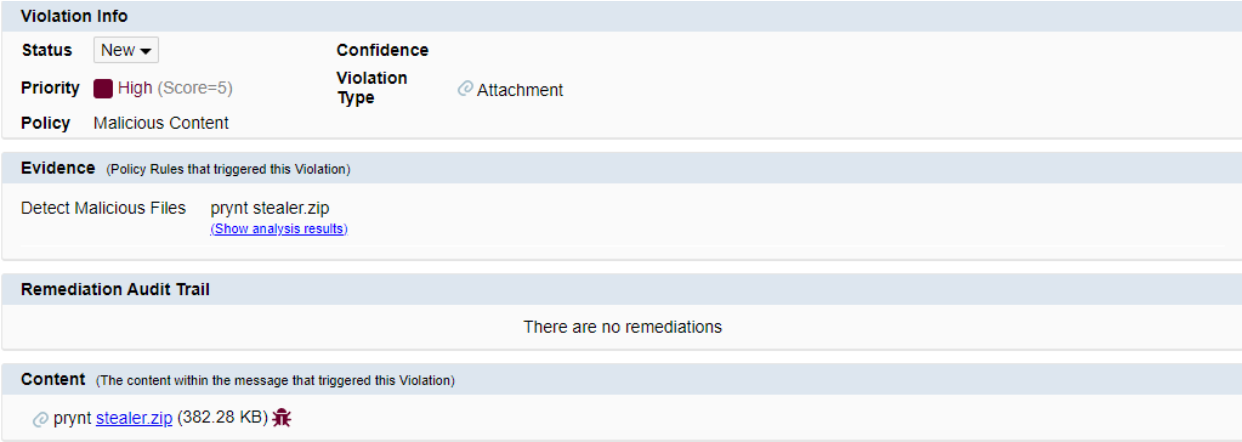Screen dimensions: 1242x442
Task: Click the Confidence label
Action: 382,50
